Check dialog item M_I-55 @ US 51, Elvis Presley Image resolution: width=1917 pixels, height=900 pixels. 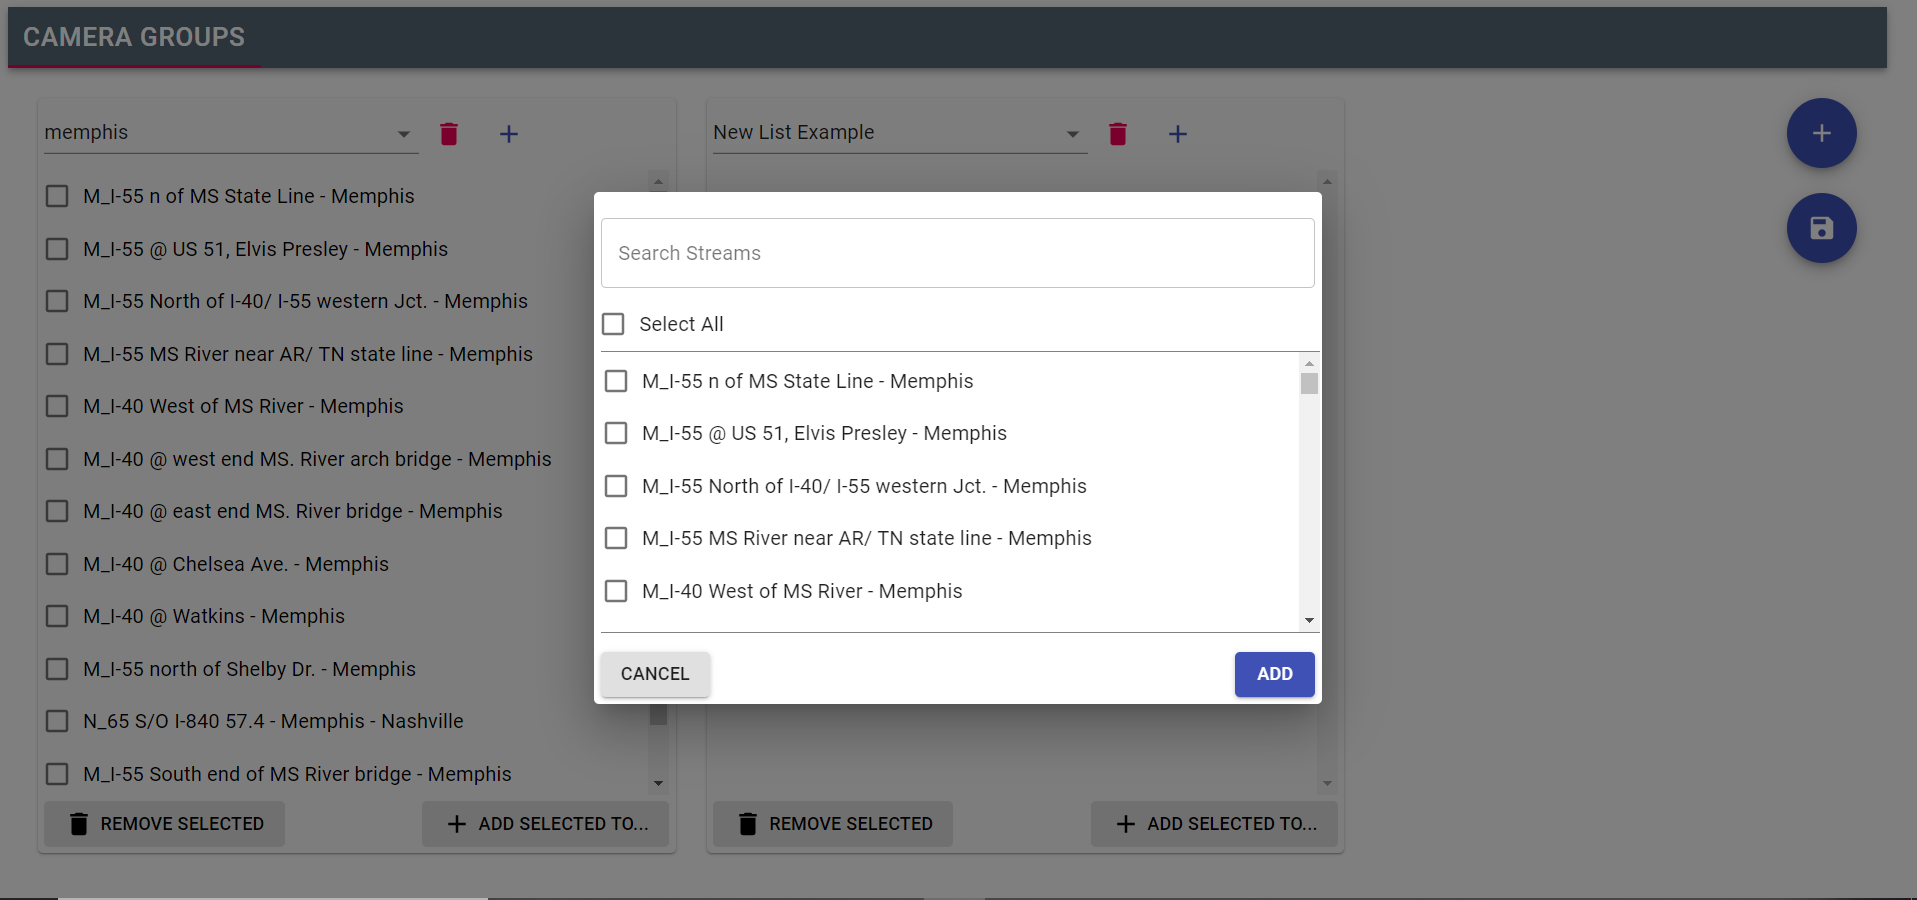(616, 433)
